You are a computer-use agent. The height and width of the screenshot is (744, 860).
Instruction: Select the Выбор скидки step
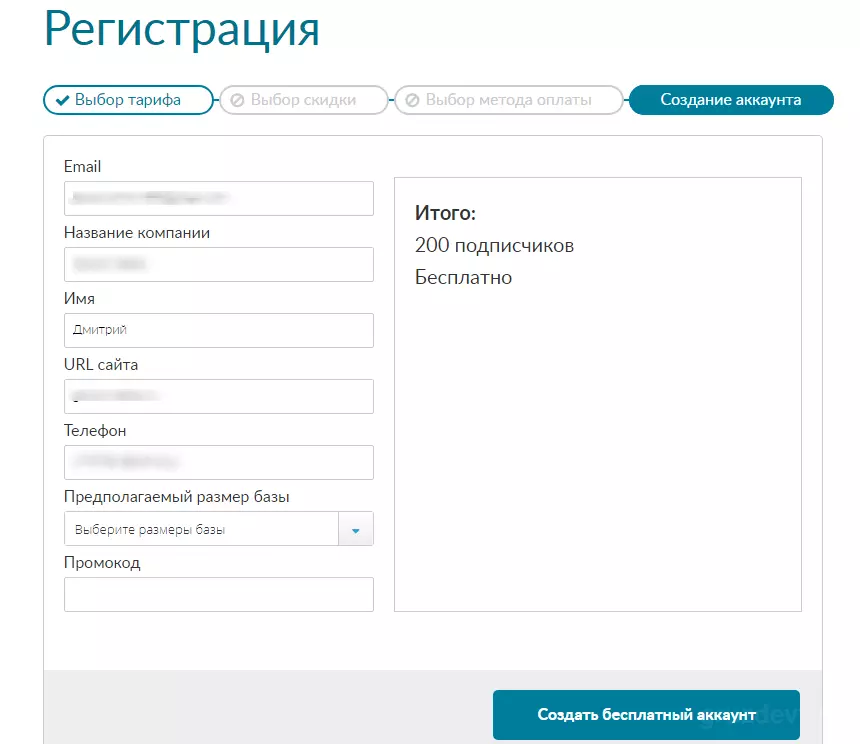click(304, 100)
